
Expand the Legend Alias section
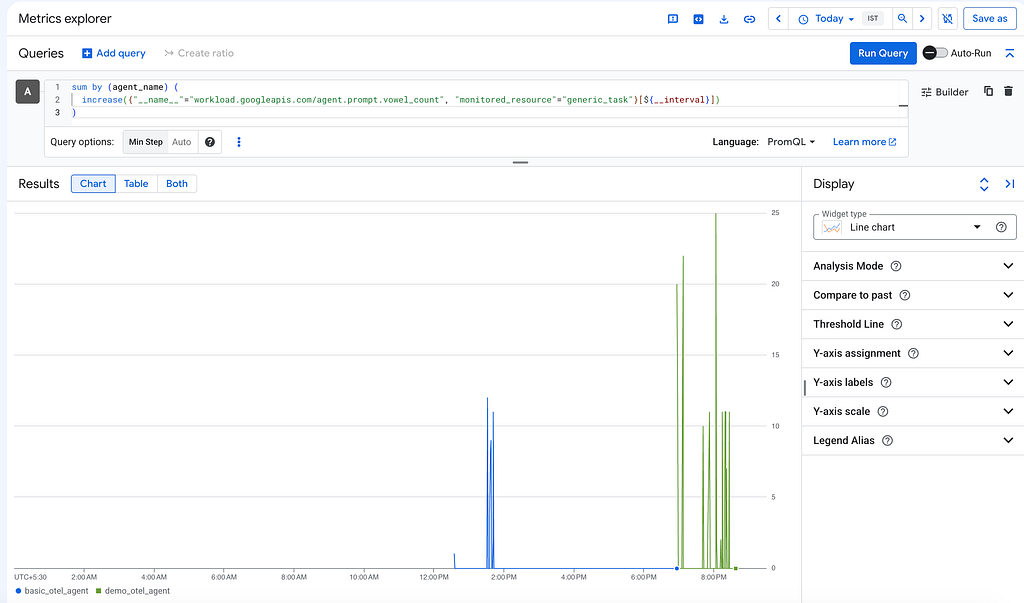pos(1008,440)
